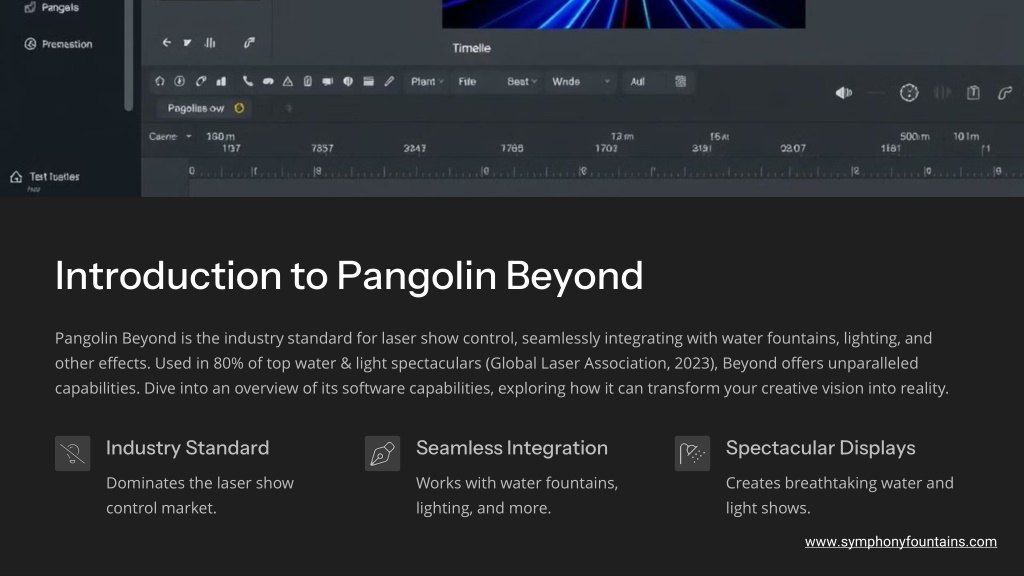Image resolution: width=1024 pixels, height=576 pixels.
Task: Click the grid icon right of Aul
Action: click(680, 82)
